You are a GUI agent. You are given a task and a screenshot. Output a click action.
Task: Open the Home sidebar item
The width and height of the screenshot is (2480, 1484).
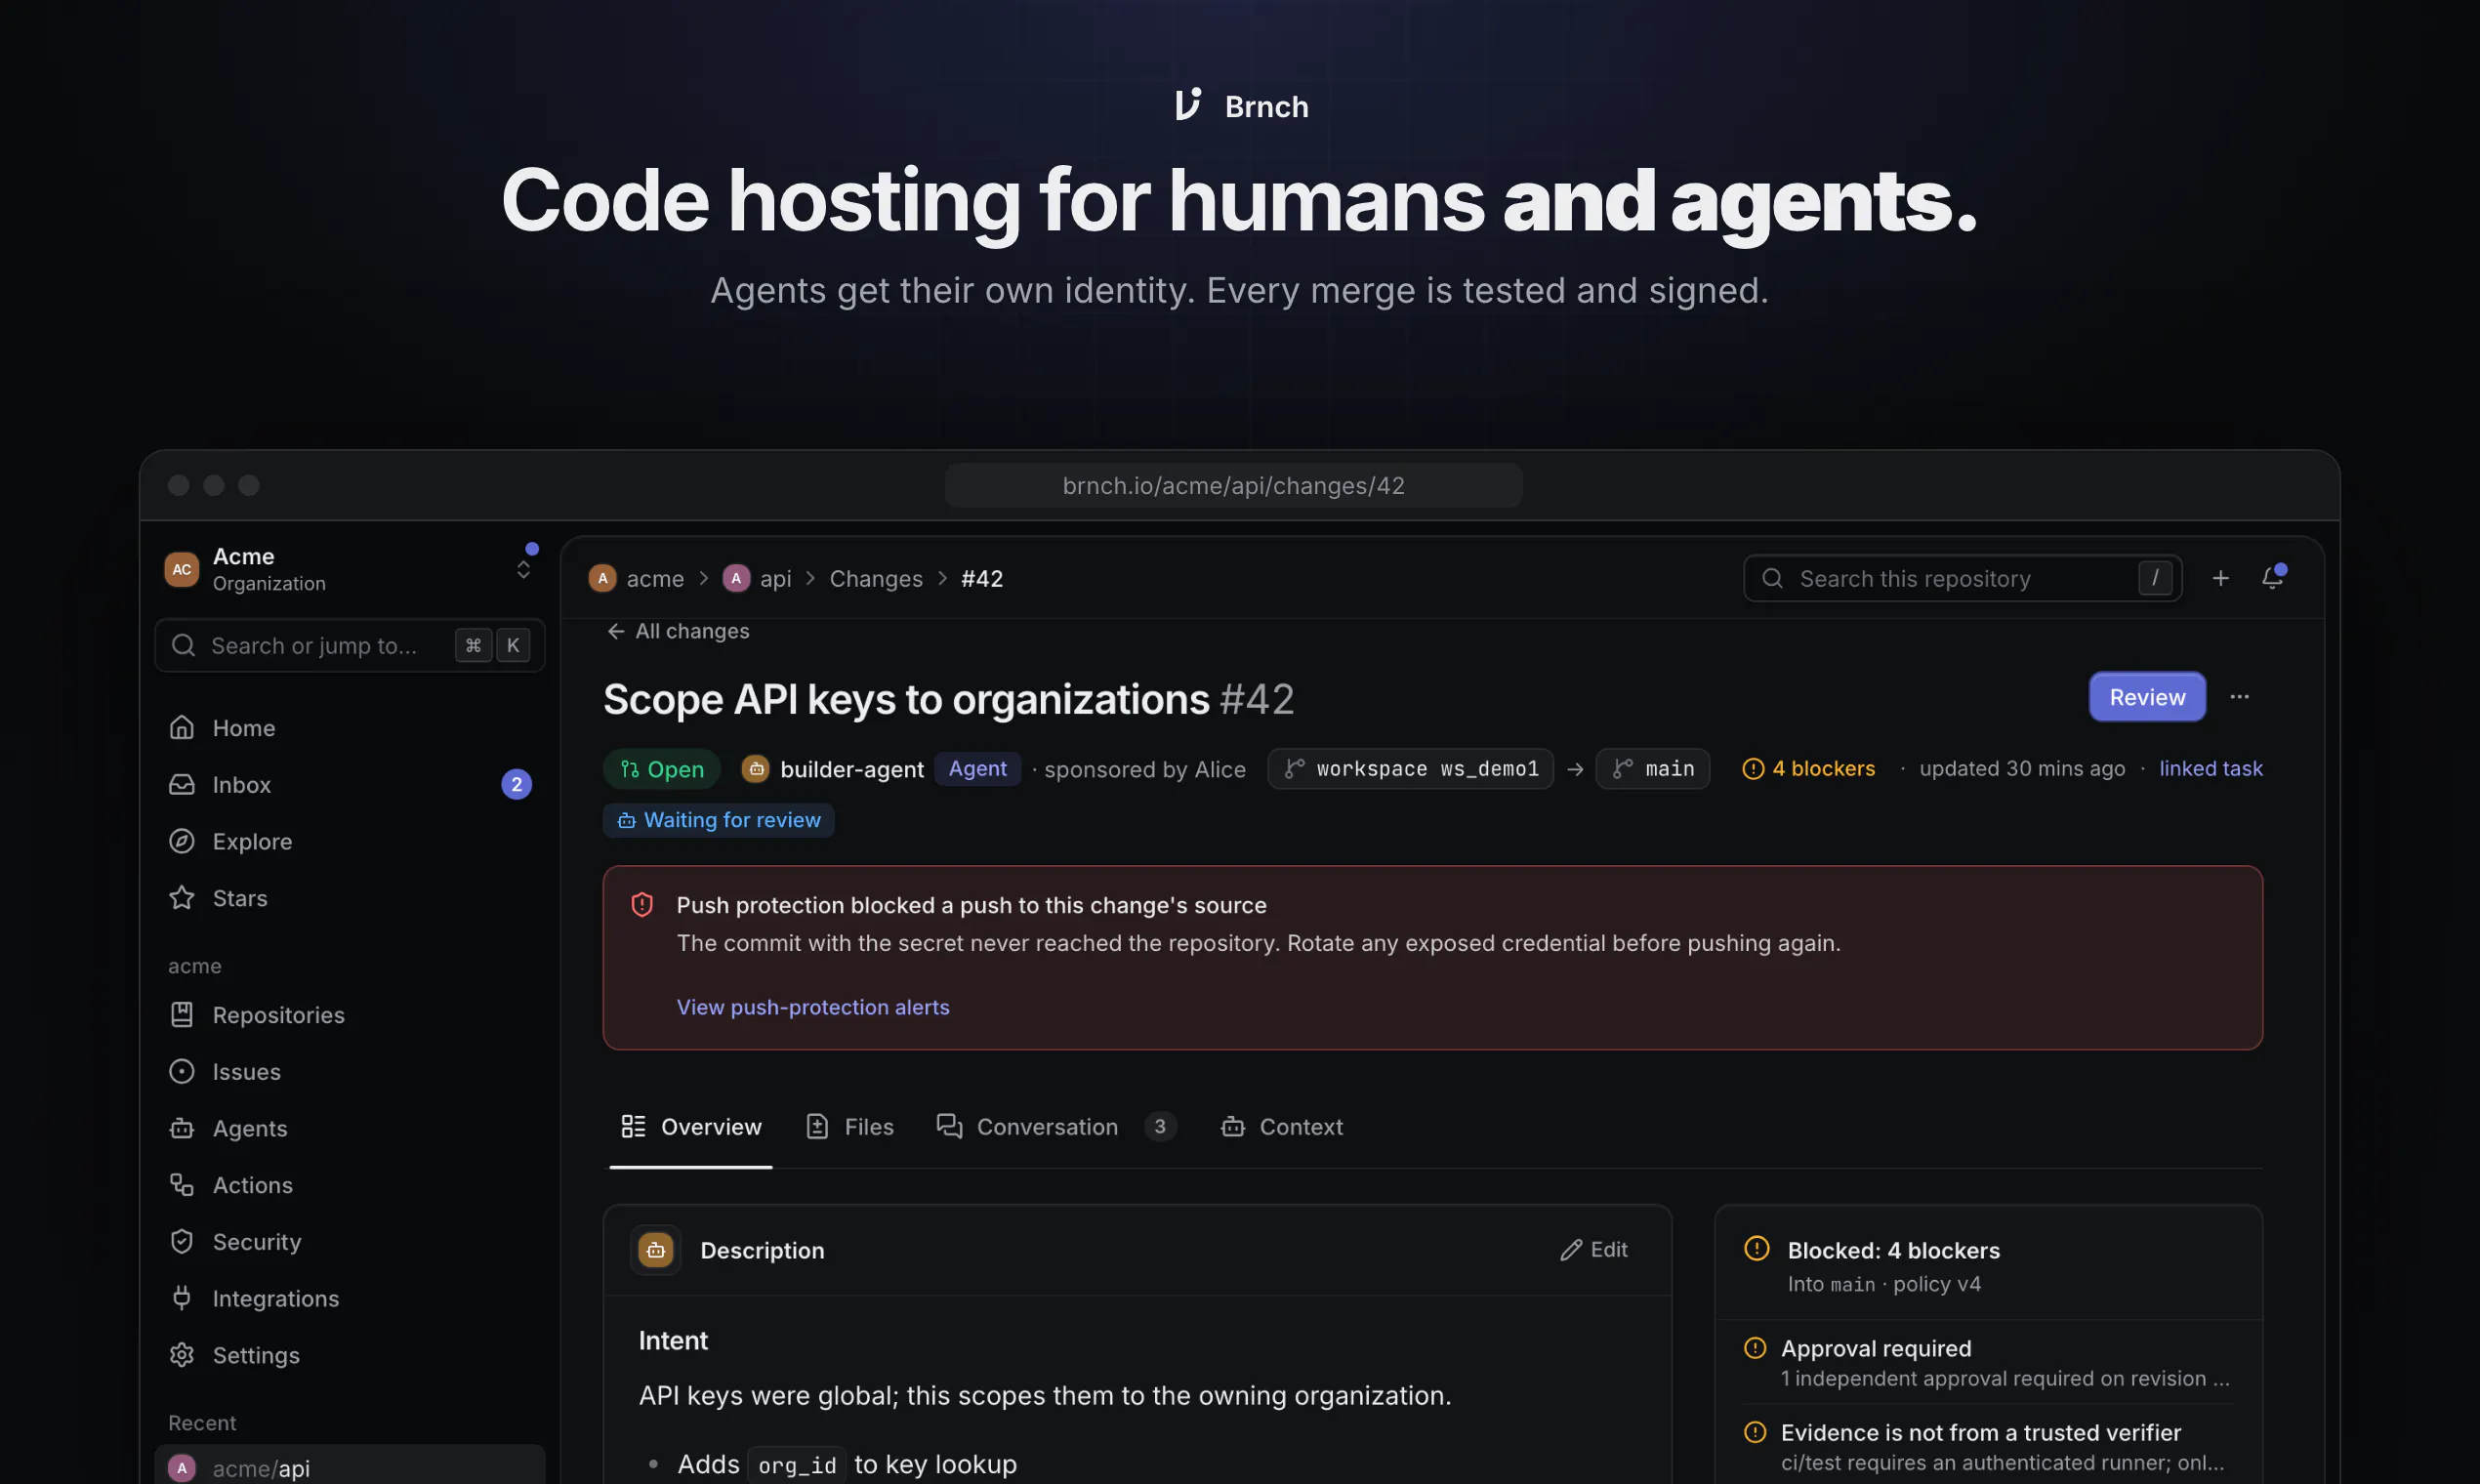click(349, 728)
